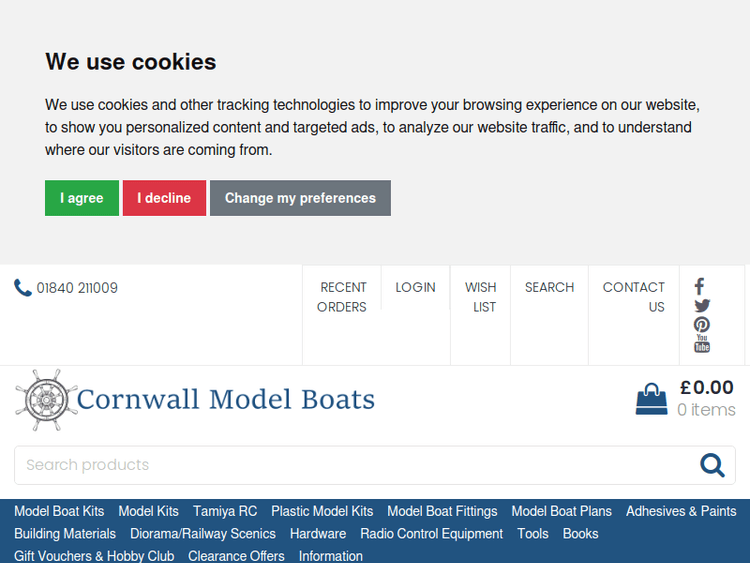Open Adhesives & Paints category
The image size is (750, 563).
point(681,511)
